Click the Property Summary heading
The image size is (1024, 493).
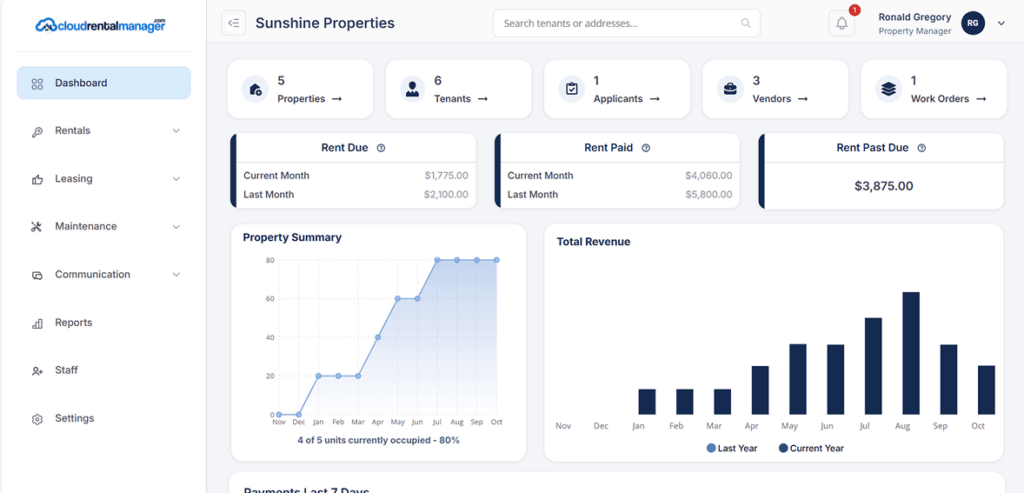pyautogui.click(x=292, y=238)
